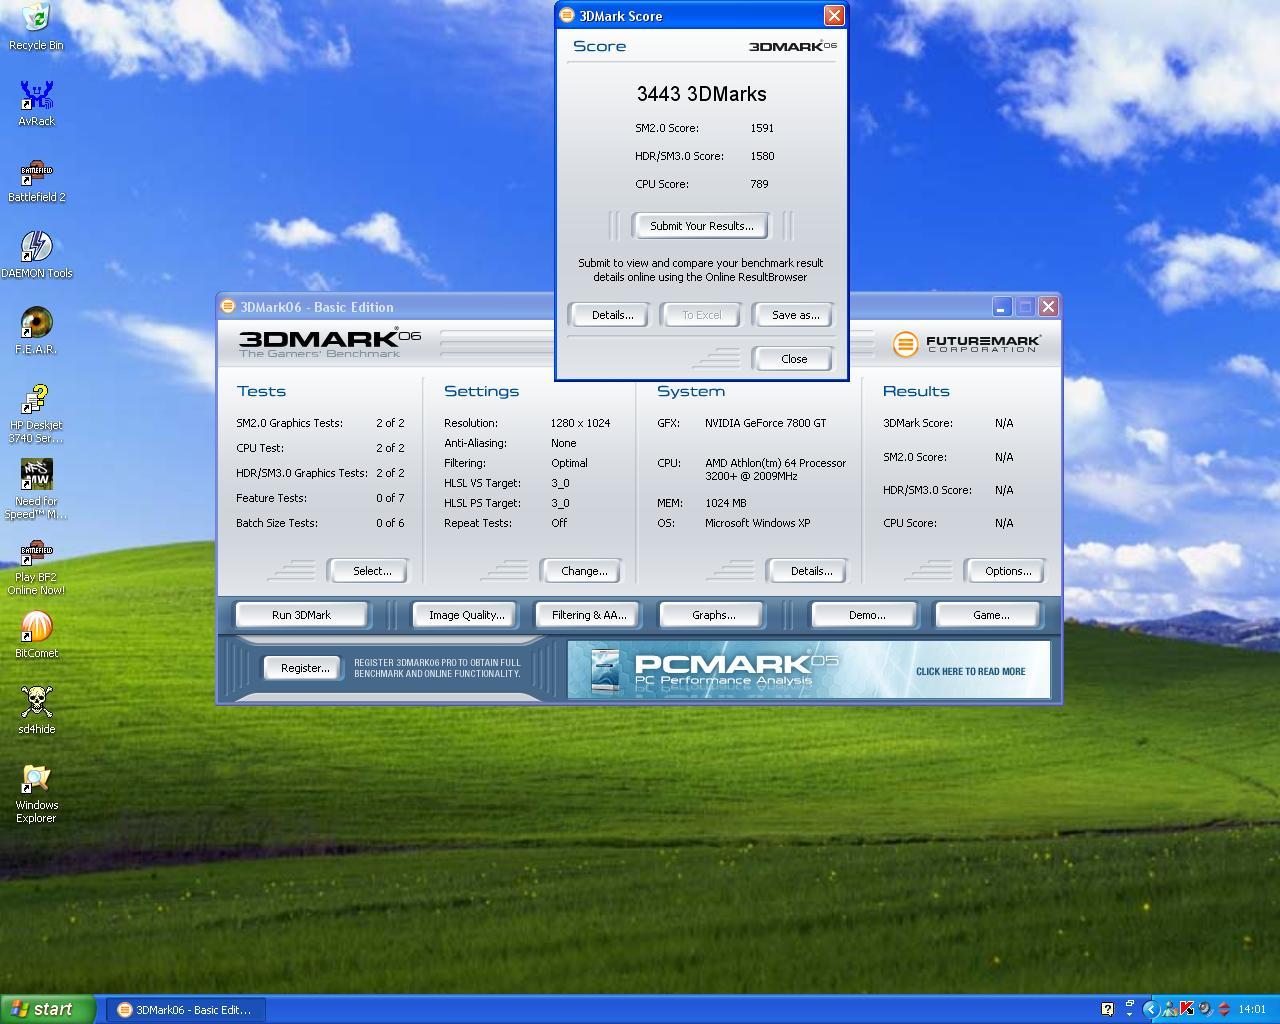This screenshot has height=1024, width=1280.
Task: Click Submit Your Results button
Action: click(x=701, y=226)
